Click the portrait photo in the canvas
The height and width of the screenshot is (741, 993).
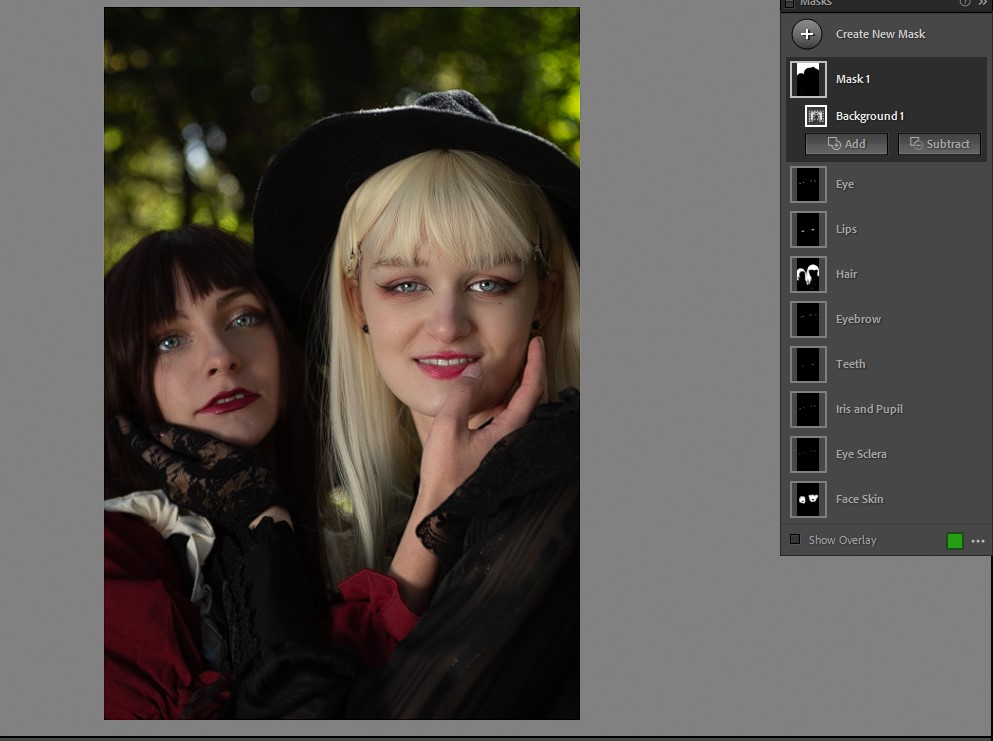(342, 363)
